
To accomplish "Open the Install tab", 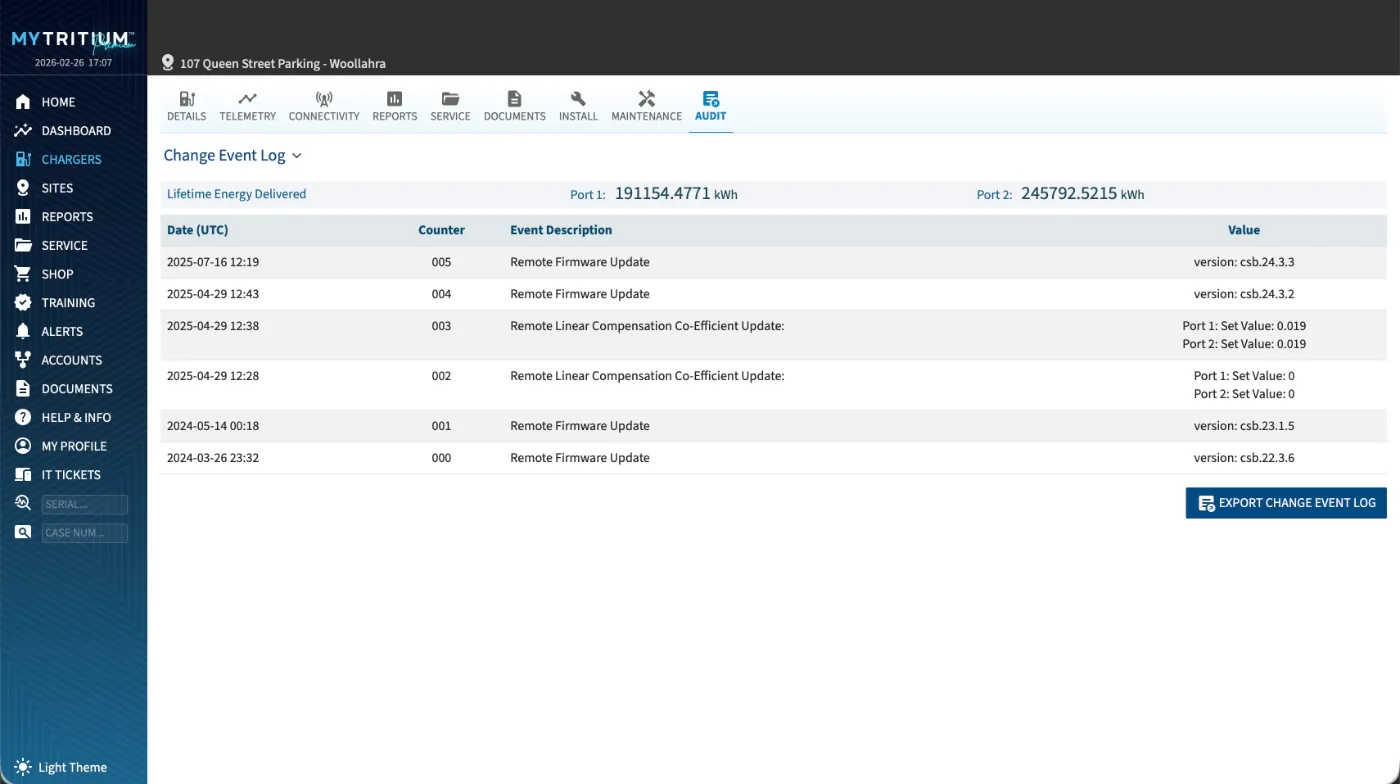I will tap(578, 106).
